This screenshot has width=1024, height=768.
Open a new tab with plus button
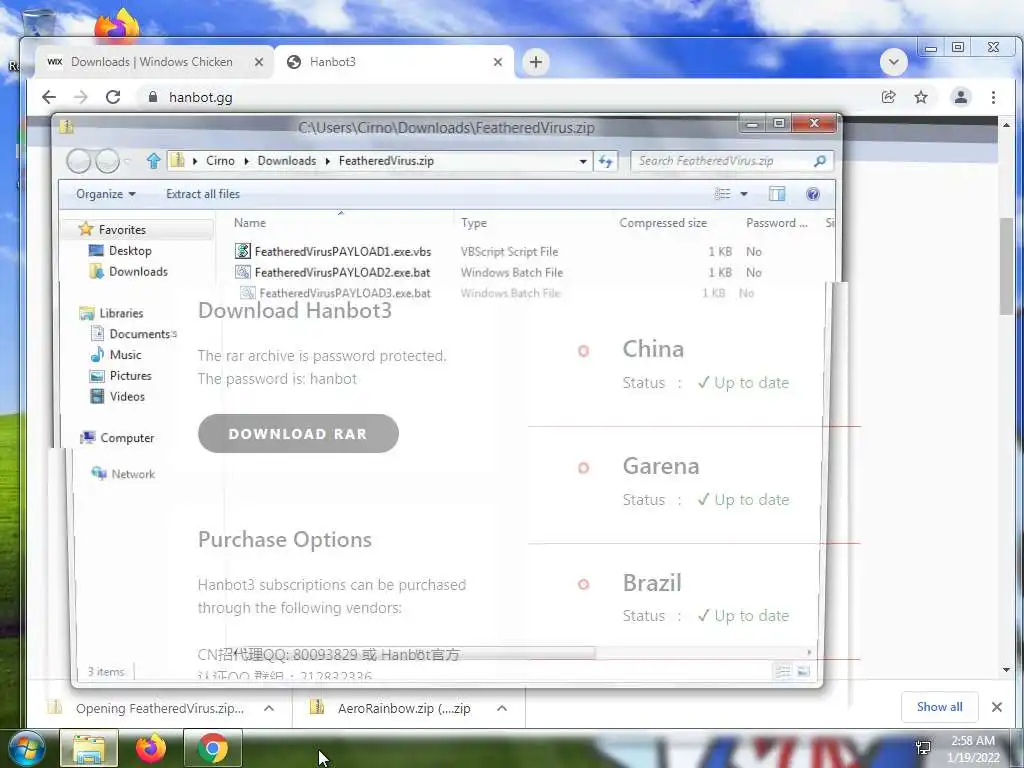(x=536, y=62)
